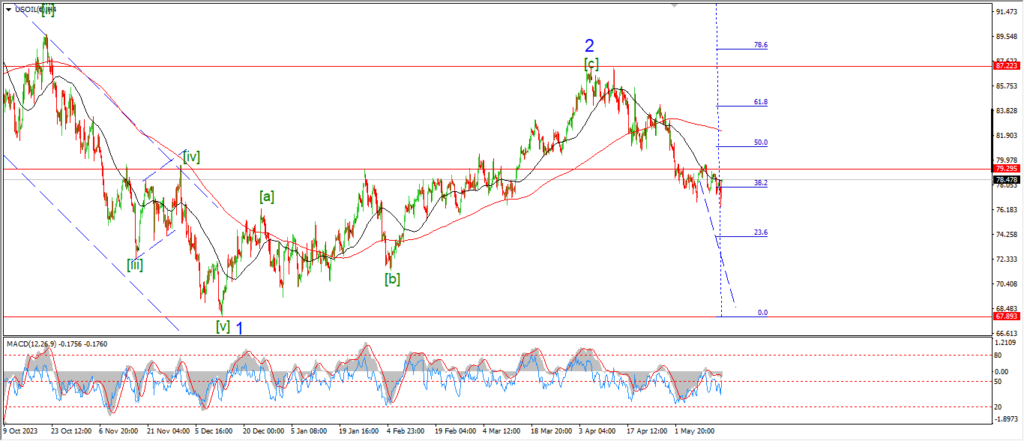Click the green [iv] wave label
The height and width of the screenshot is (441, 1024).
190,155
